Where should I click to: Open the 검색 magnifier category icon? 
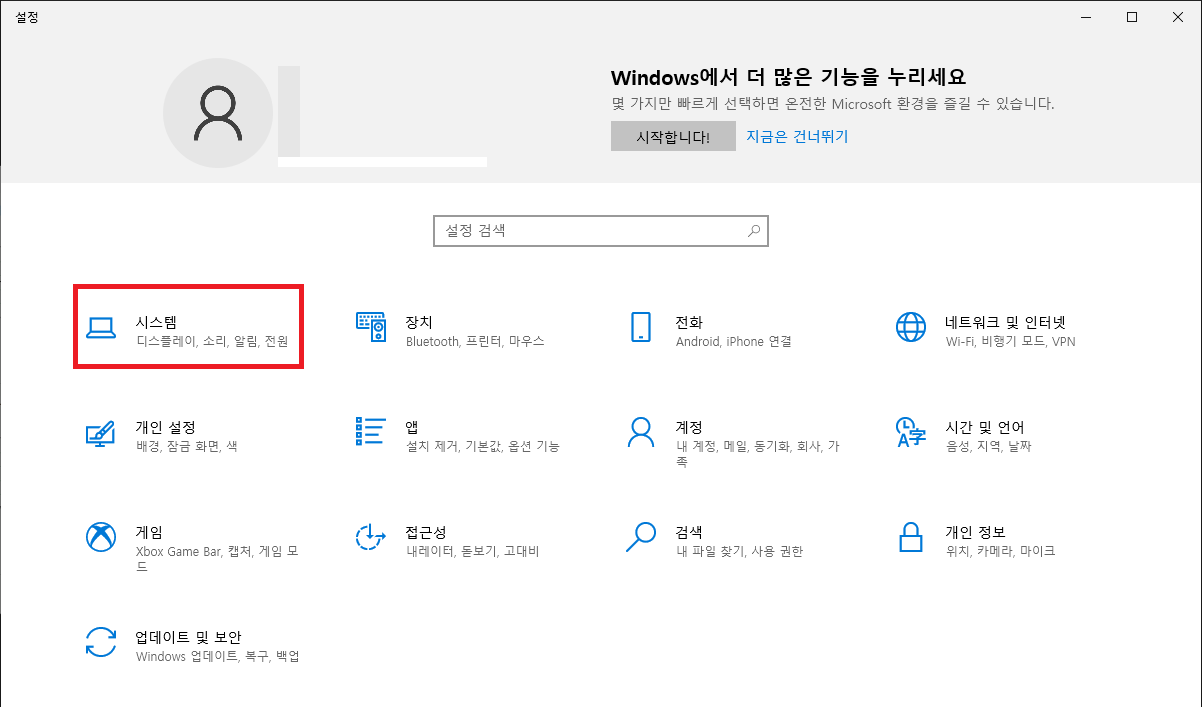pos(641,536)
